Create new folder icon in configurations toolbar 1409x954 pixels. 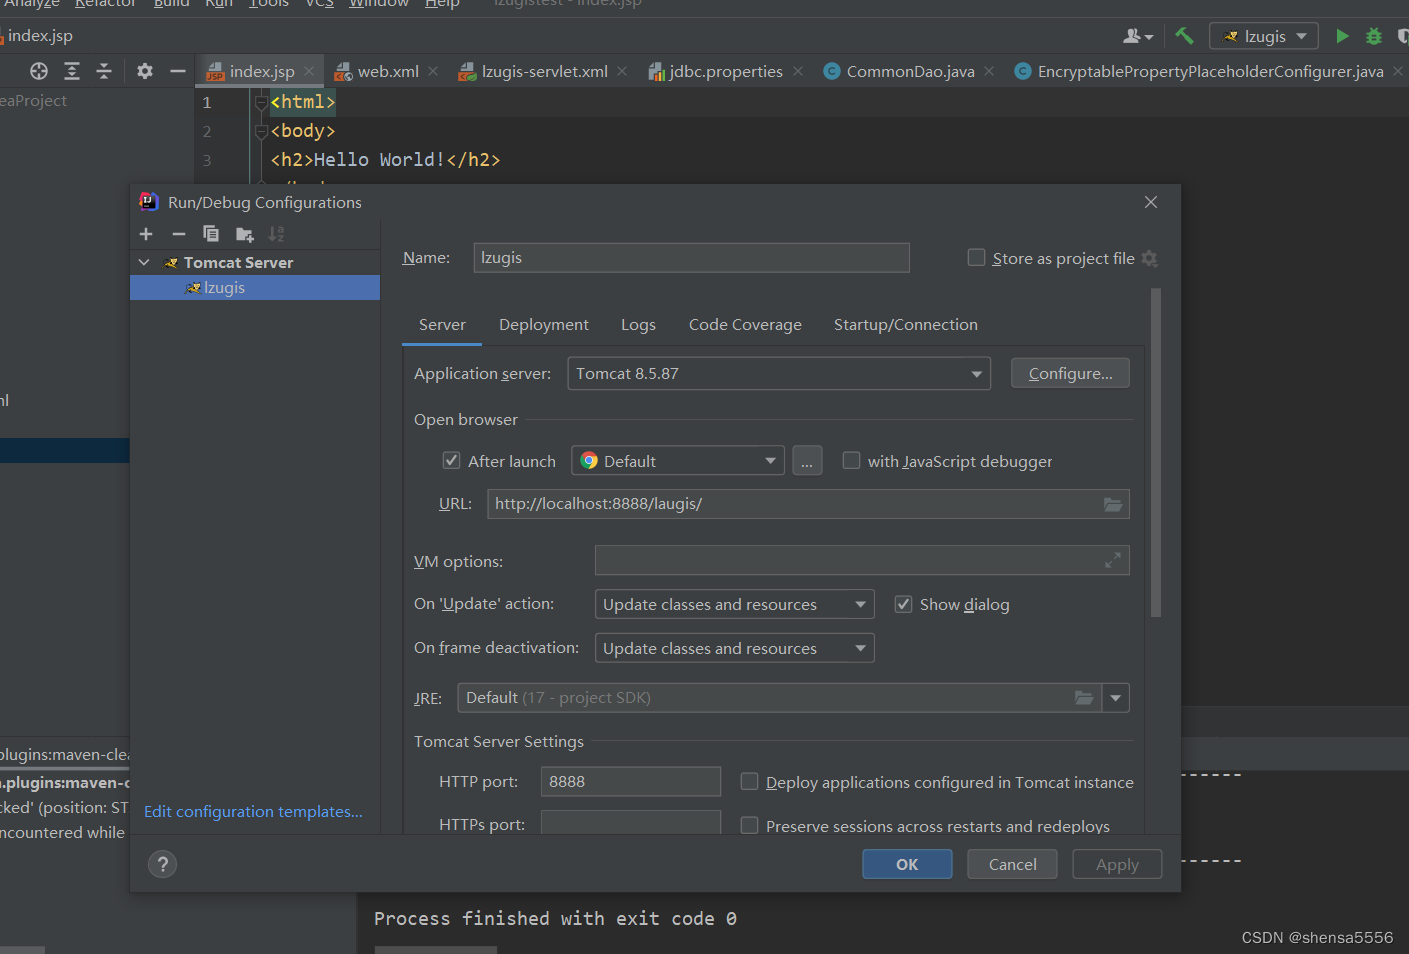(244, 234)
